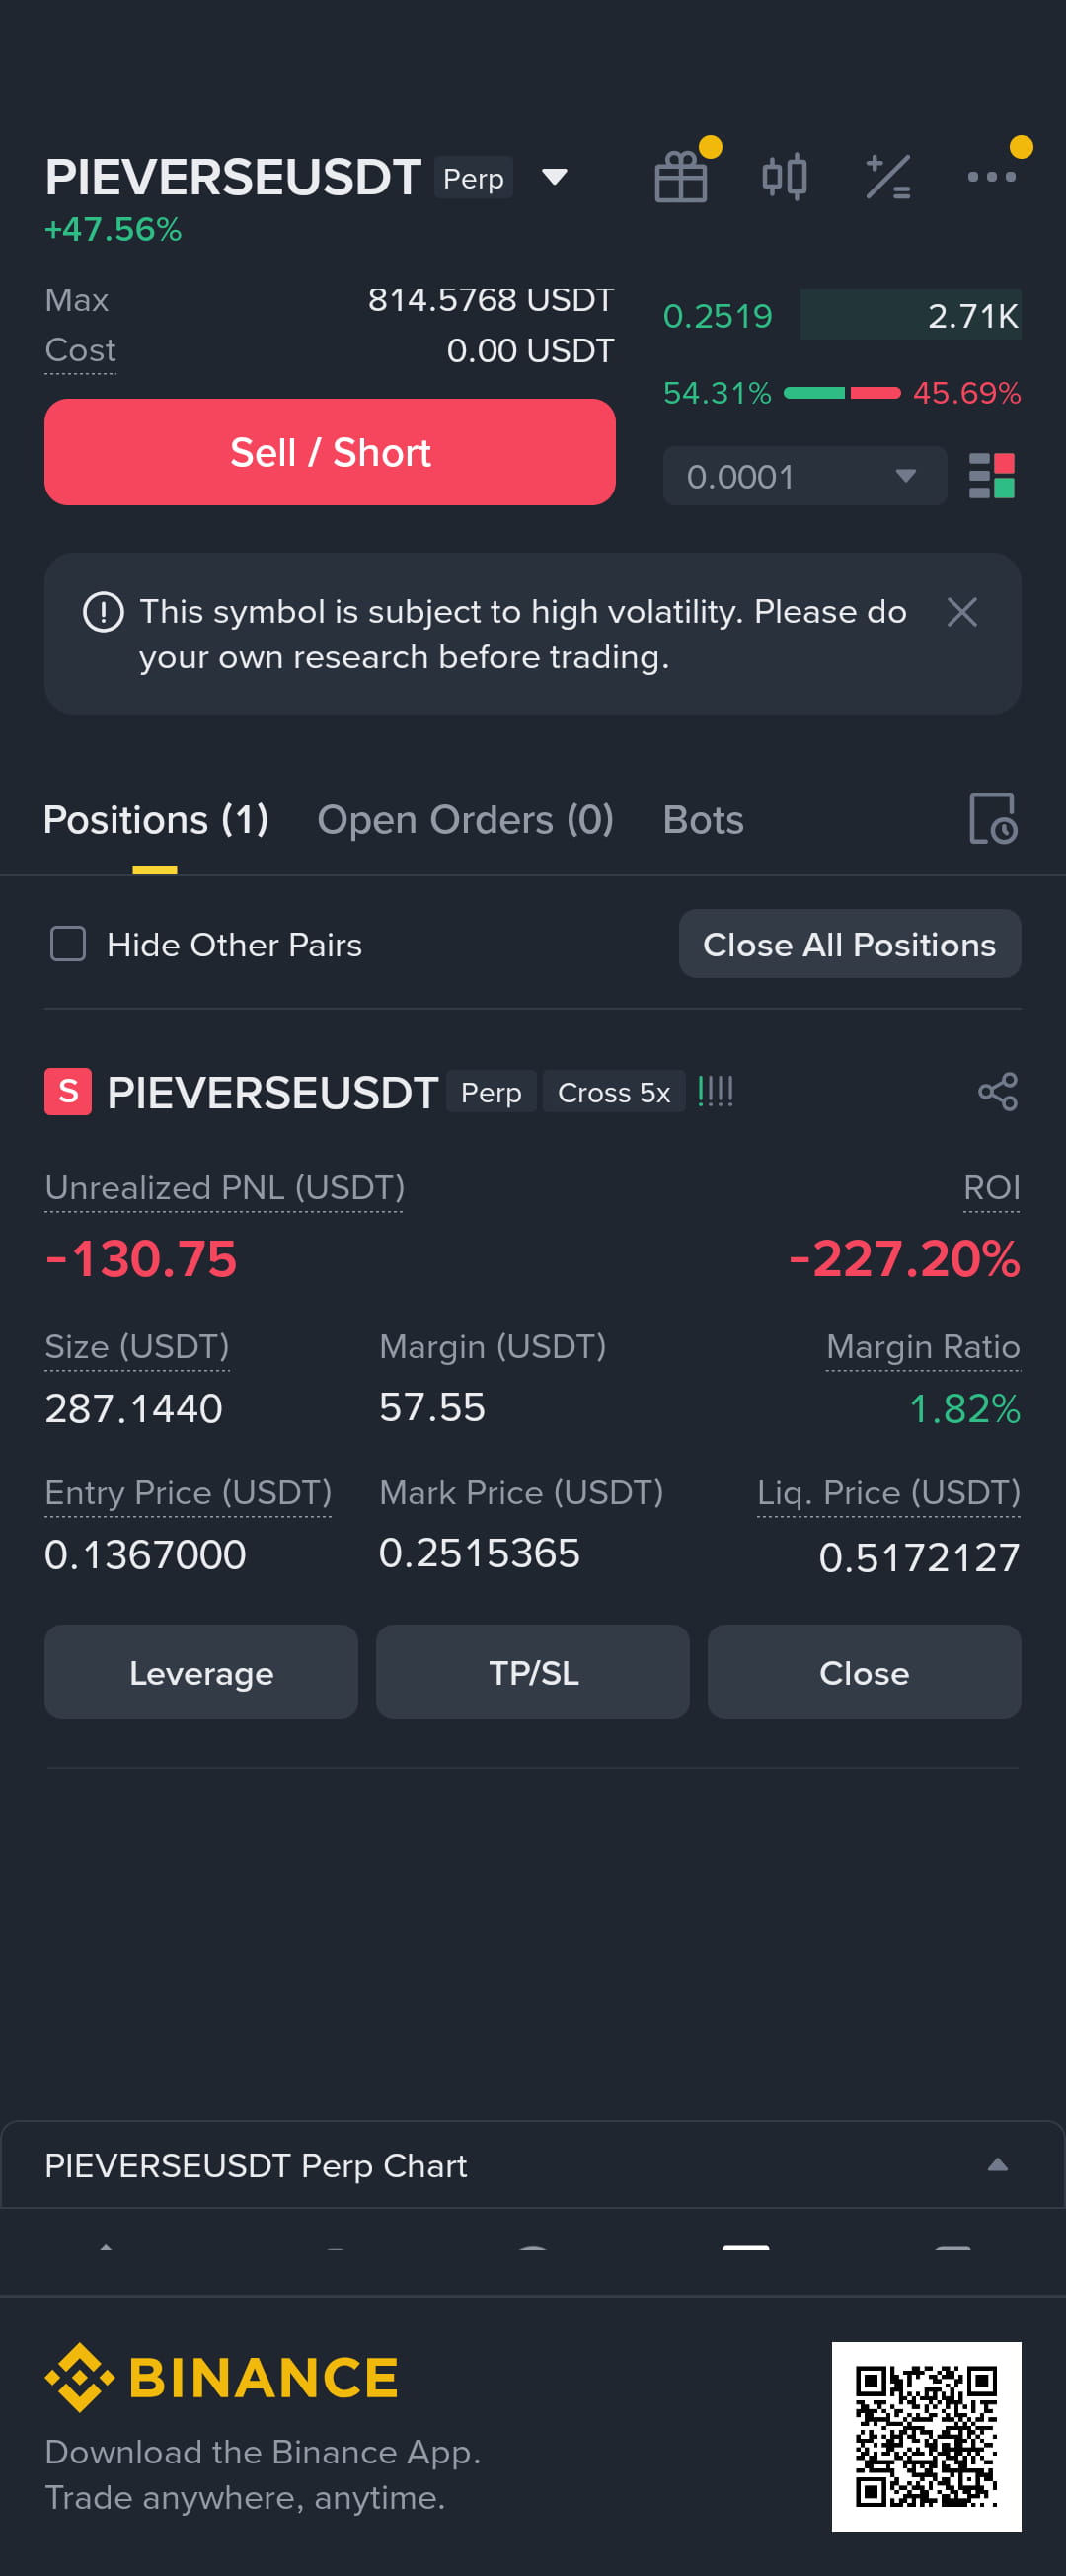Open the PIEVERSEUSDT symbol dropdown arrow
Screen dimensions: 1066x2576
click(555, 177)
